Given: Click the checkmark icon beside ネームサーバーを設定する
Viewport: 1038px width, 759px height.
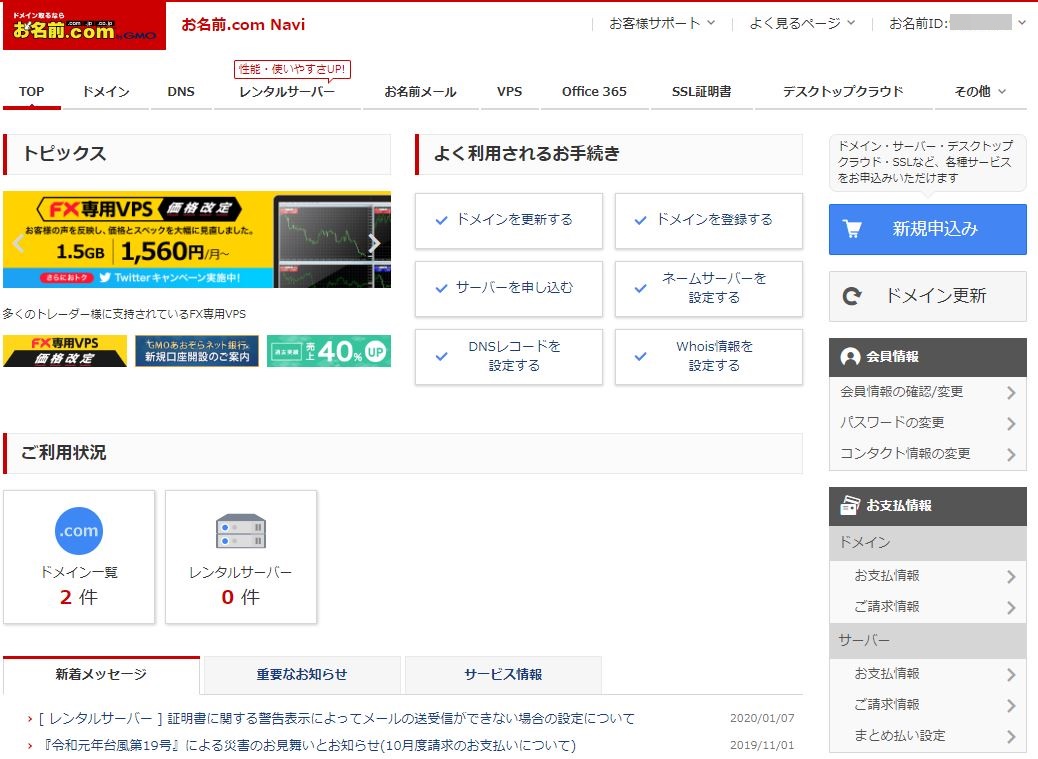Looking at the screenshot, I should point(640,289).
